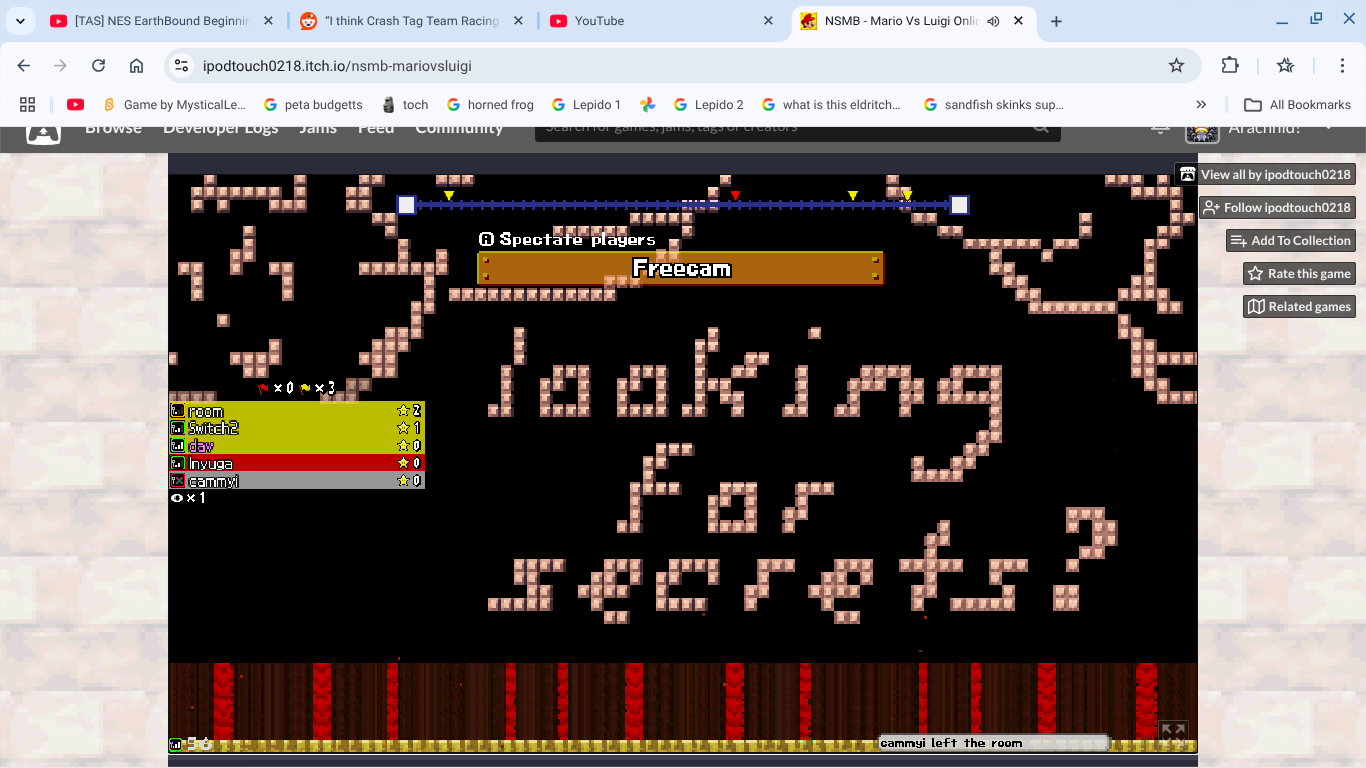Open the peta budgetts bookmark

[313, 105]
